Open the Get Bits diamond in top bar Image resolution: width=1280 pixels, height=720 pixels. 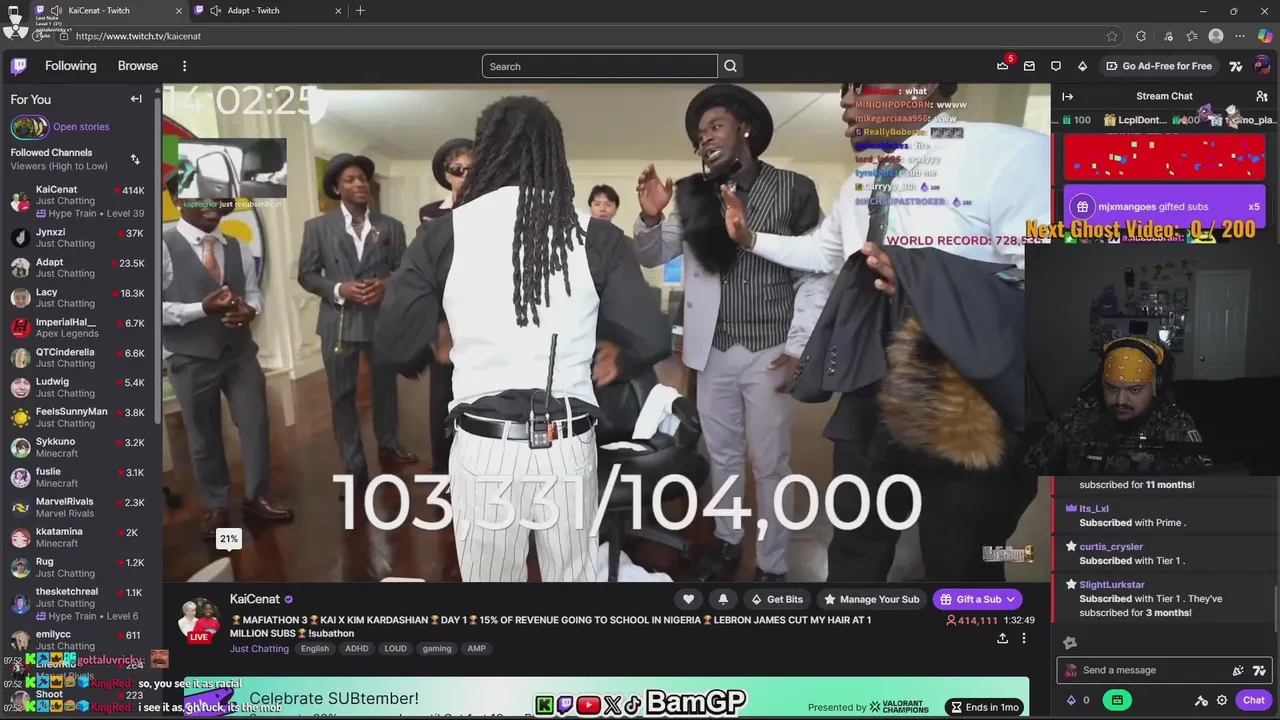(1082, 66)
